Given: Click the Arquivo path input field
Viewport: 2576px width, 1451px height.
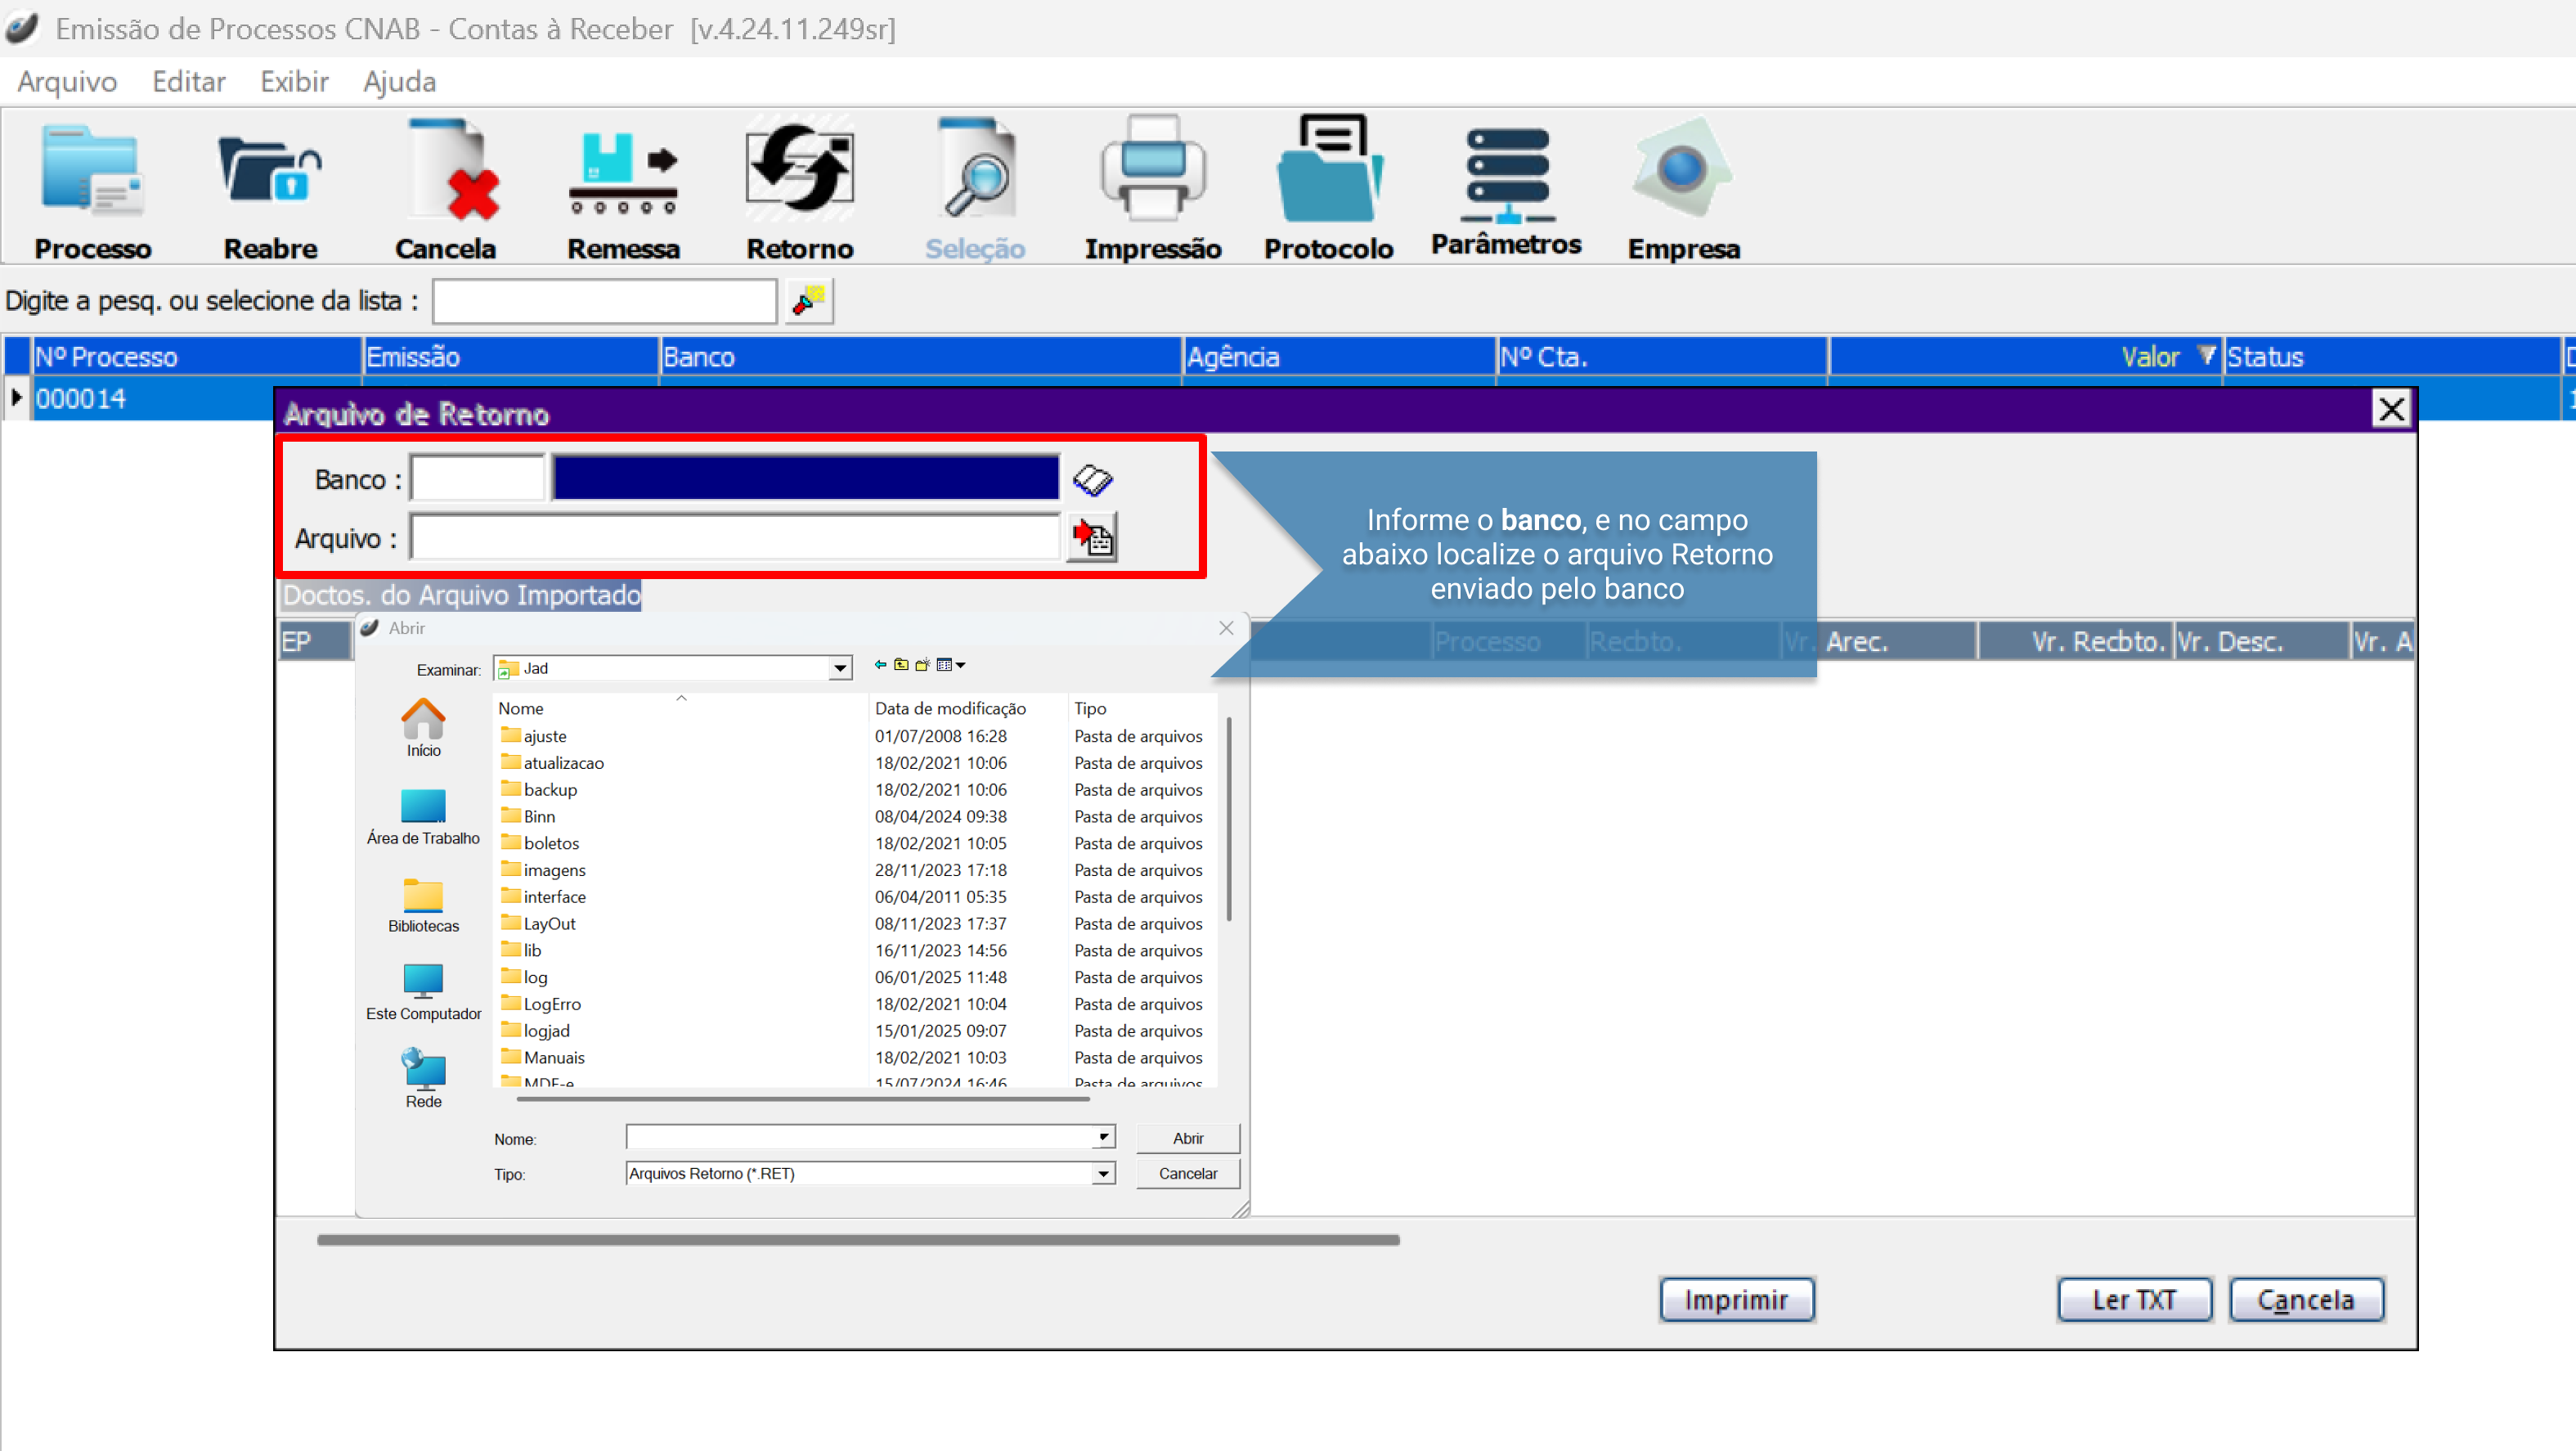Looking at the screenshot, I should [x=735, y=538].
